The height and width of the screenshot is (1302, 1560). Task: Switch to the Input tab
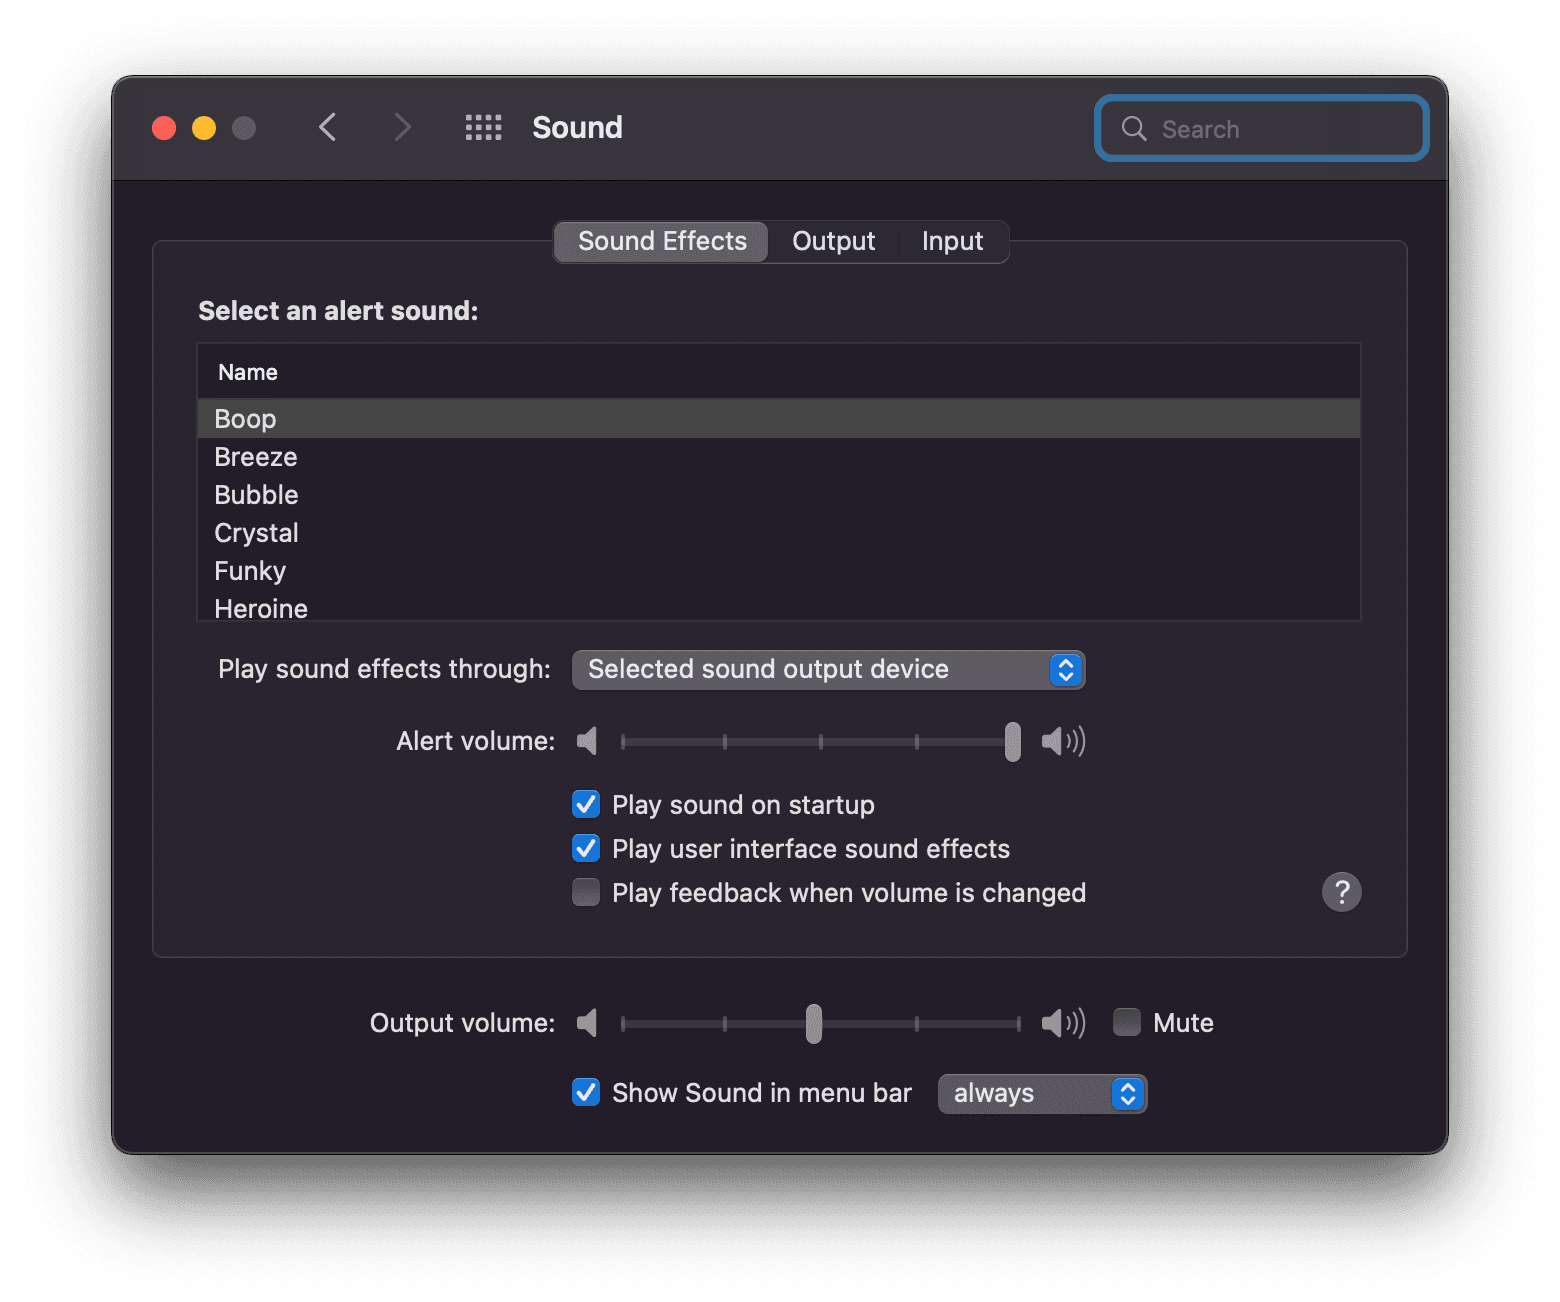click(952, 242)
